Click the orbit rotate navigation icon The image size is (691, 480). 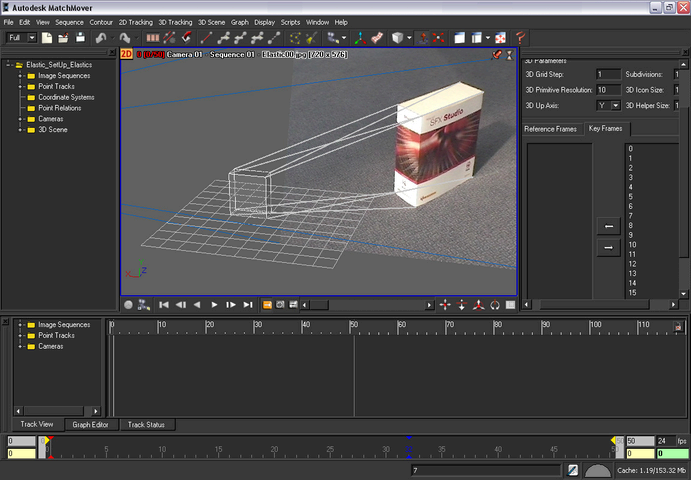(495, 305)
